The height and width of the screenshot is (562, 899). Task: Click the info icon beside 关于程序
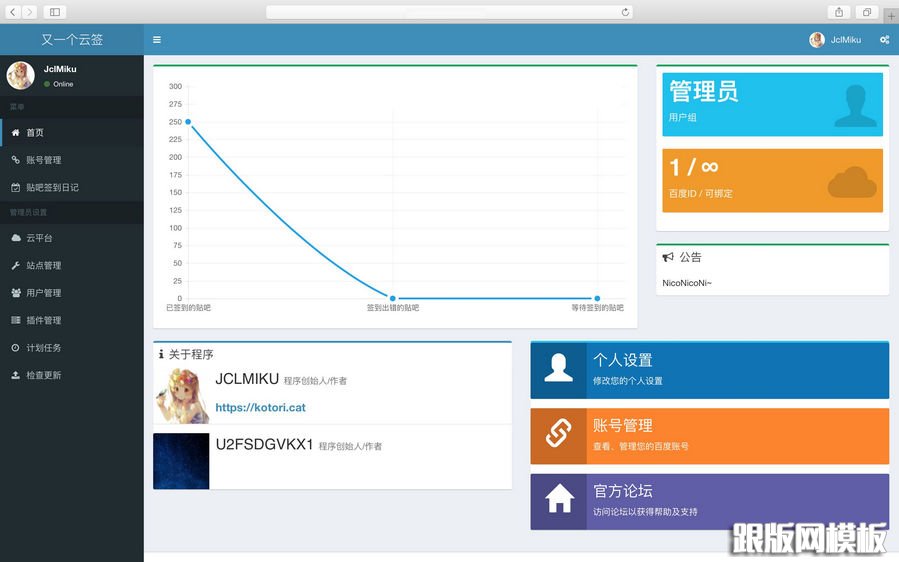point(161,354)
